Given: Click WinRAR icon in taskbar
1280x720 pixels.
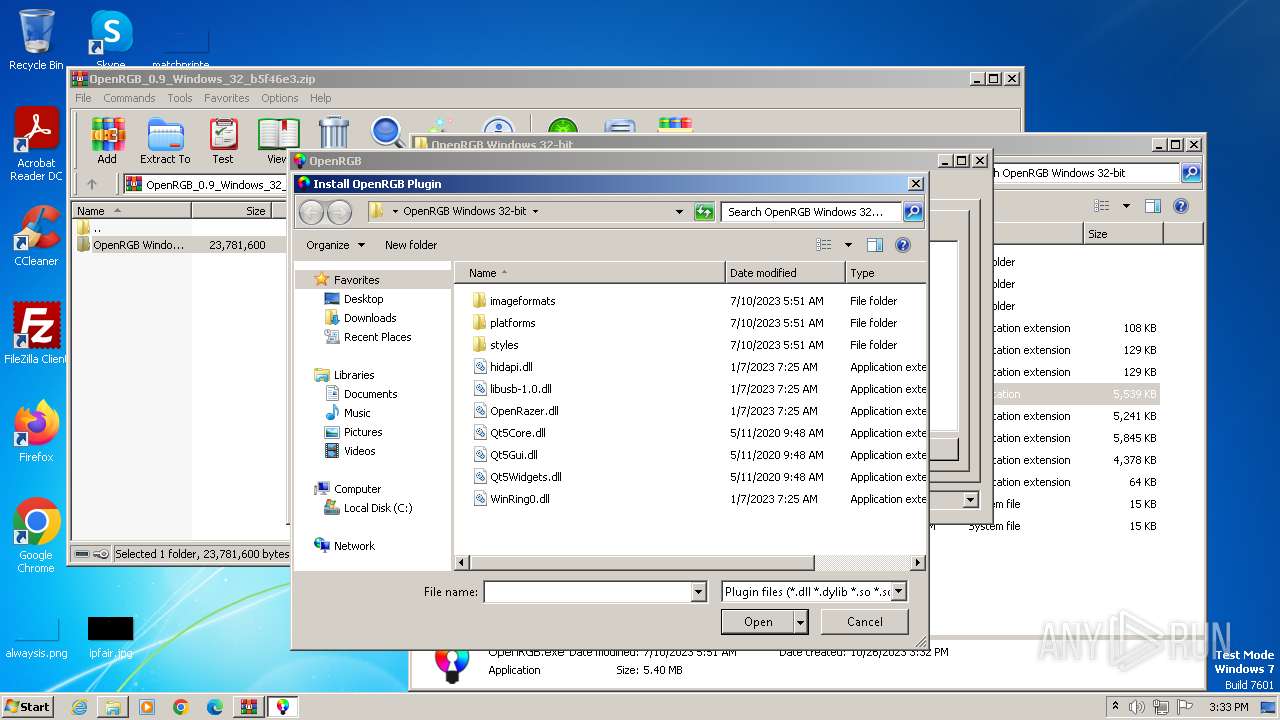Looking at the screenshot, I should (248, 707).
